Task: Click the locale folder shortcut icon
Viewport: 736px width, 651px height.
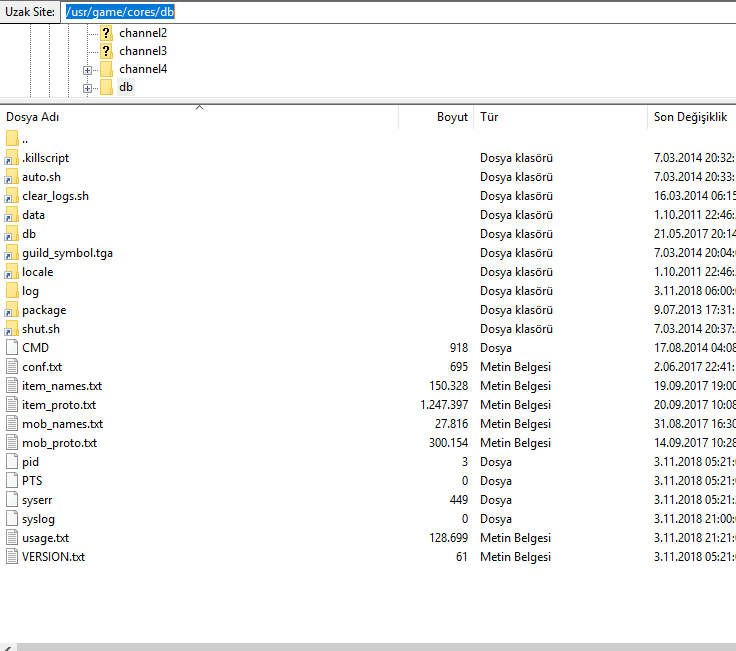Action: pos(12,272)
